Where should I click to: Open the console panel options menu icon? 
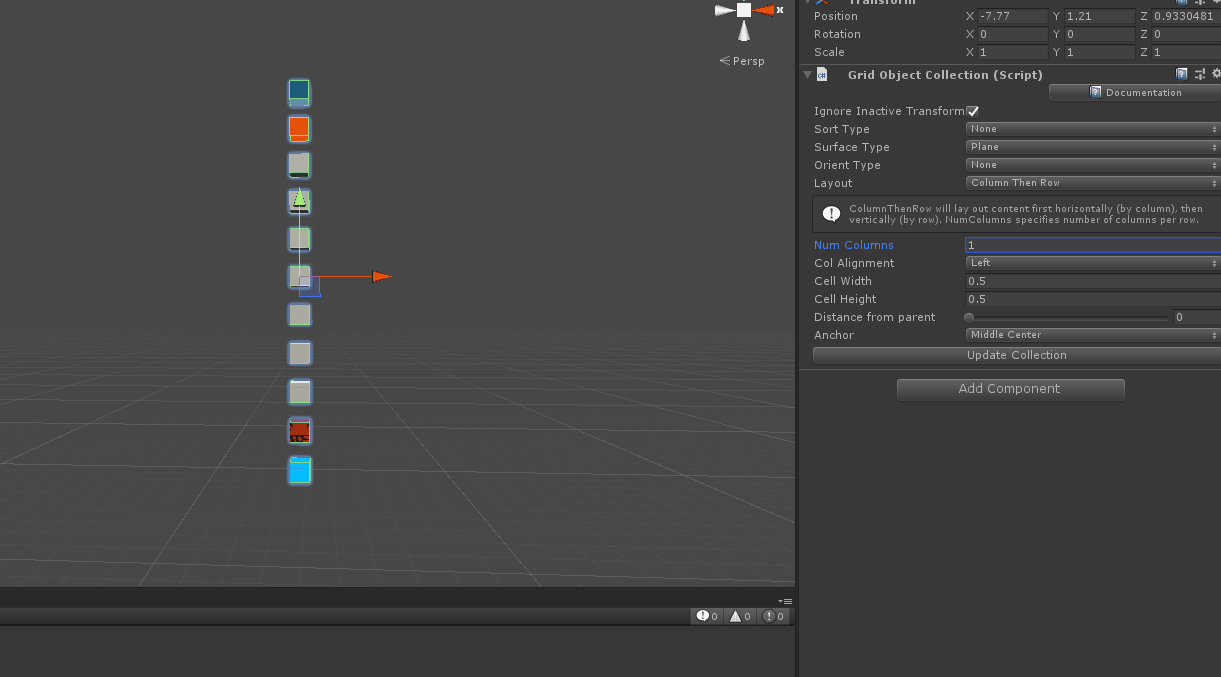click(x=785, y=600)
